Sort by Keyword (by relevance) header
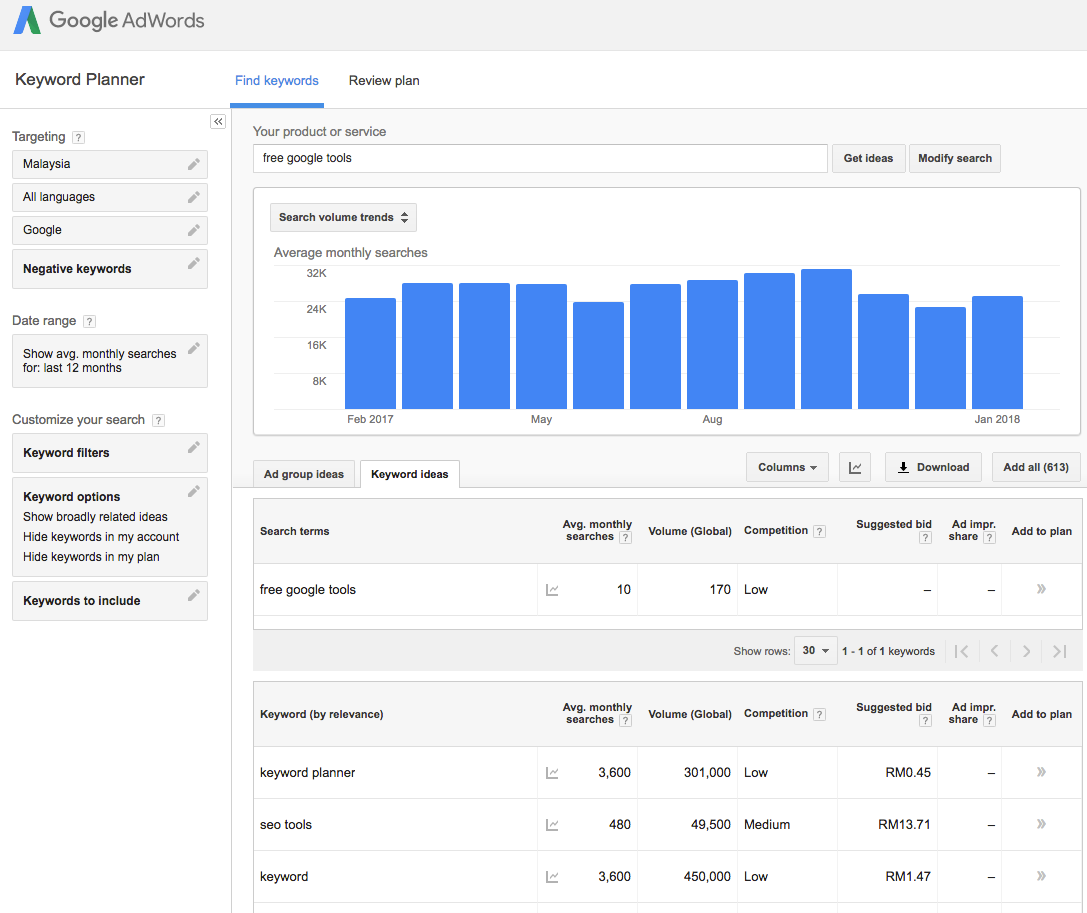Screen dimensions: 1087x913 click(322, 715)
